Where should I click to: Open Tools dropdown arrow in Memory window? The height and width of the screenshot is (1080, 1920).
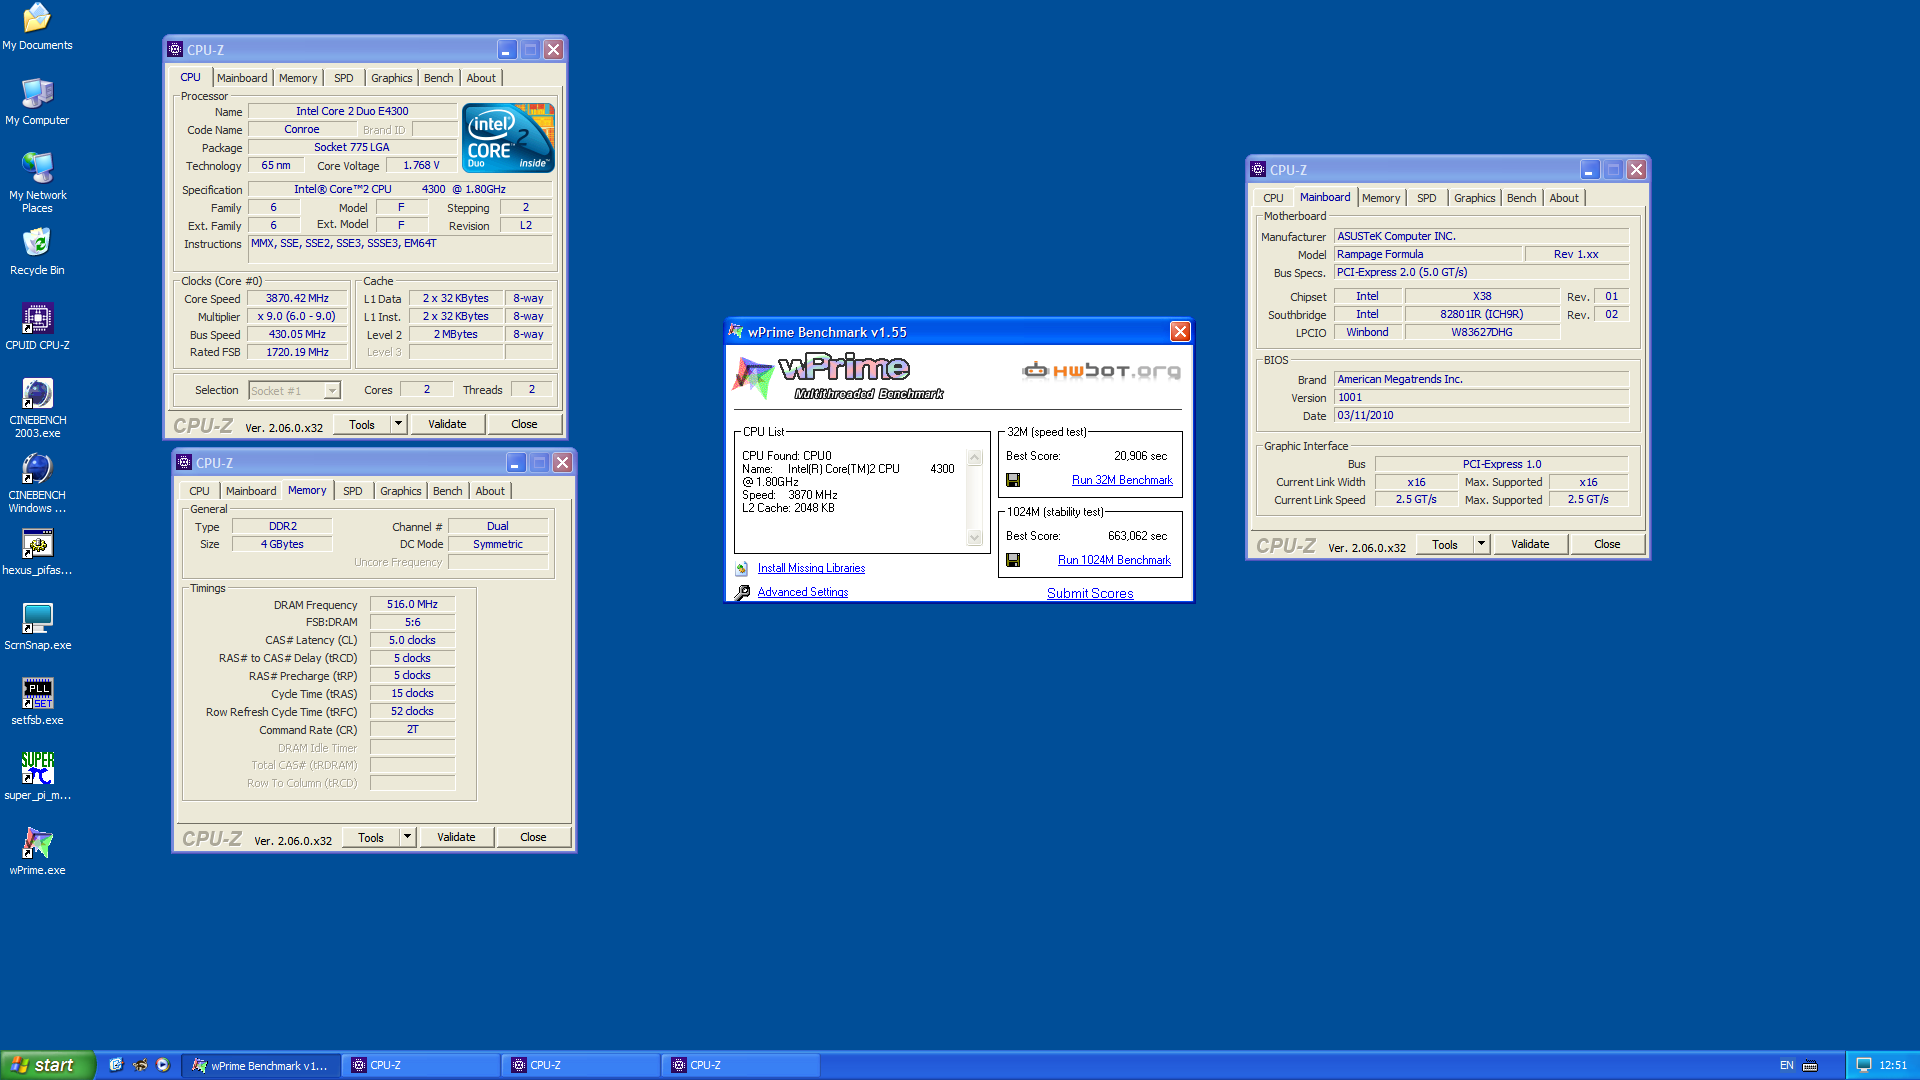(407, 837)
